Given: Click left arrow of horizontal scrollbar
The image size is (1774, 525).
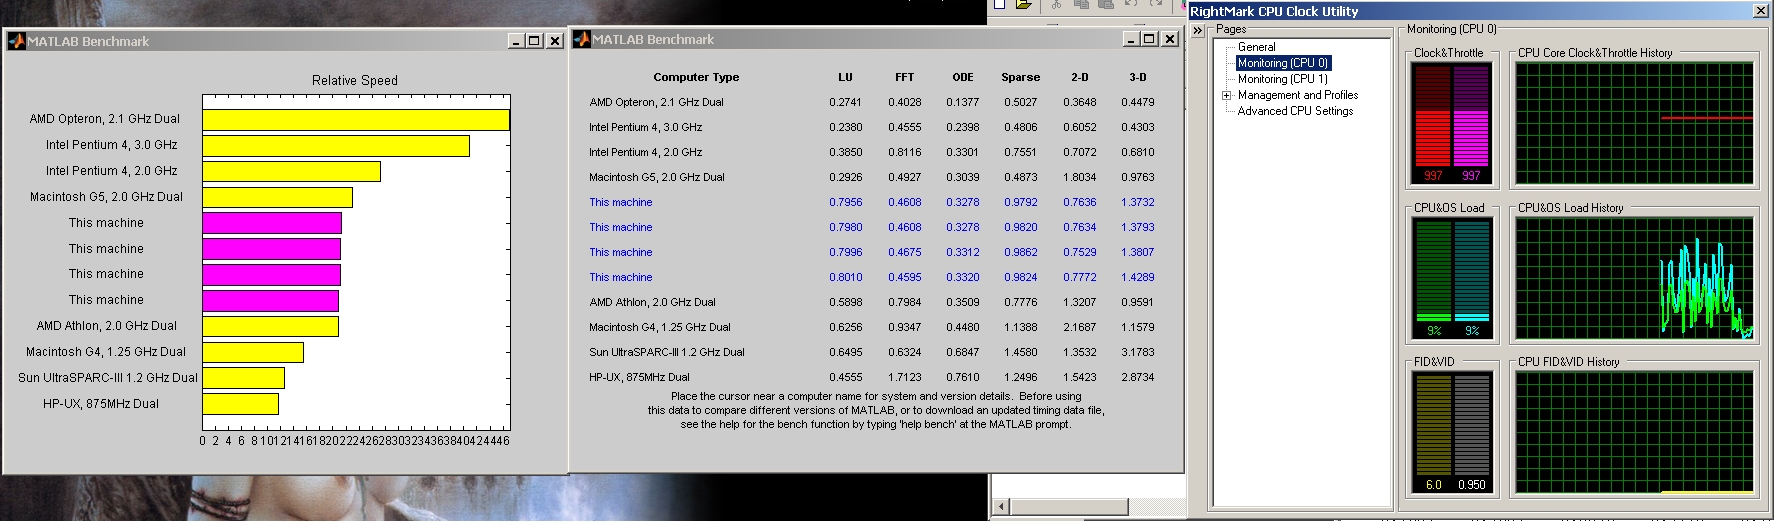Looking at the screenshot, I should [x=1002, y=506].
